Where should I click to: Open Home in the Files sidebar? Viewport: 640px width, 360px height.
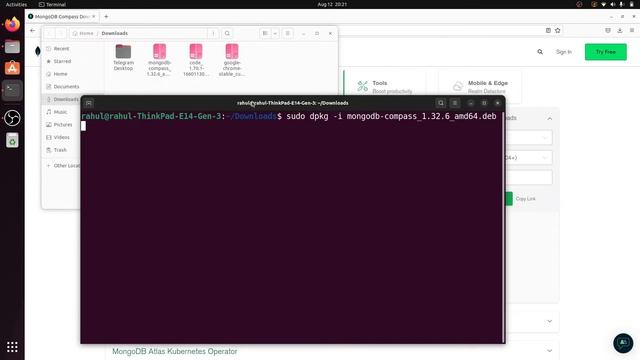pyautogui.click(x=60, y=74)
